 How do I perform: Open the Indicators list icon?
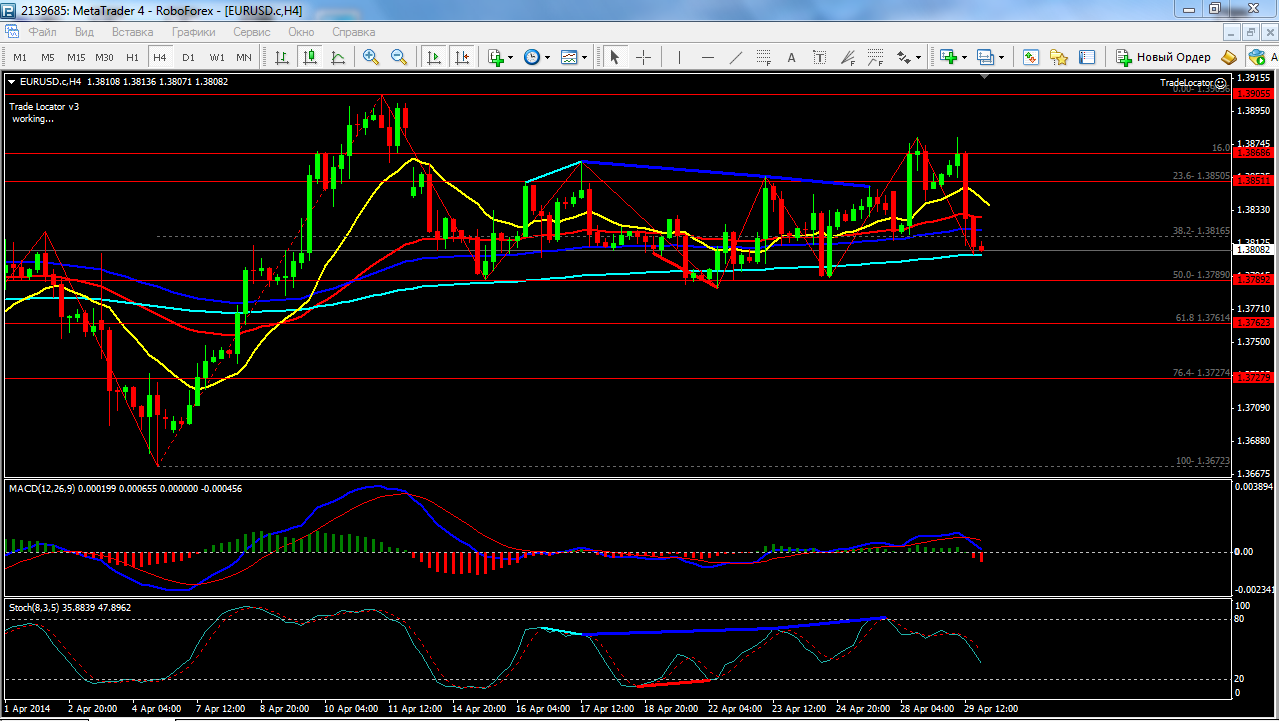pos(495,57)
